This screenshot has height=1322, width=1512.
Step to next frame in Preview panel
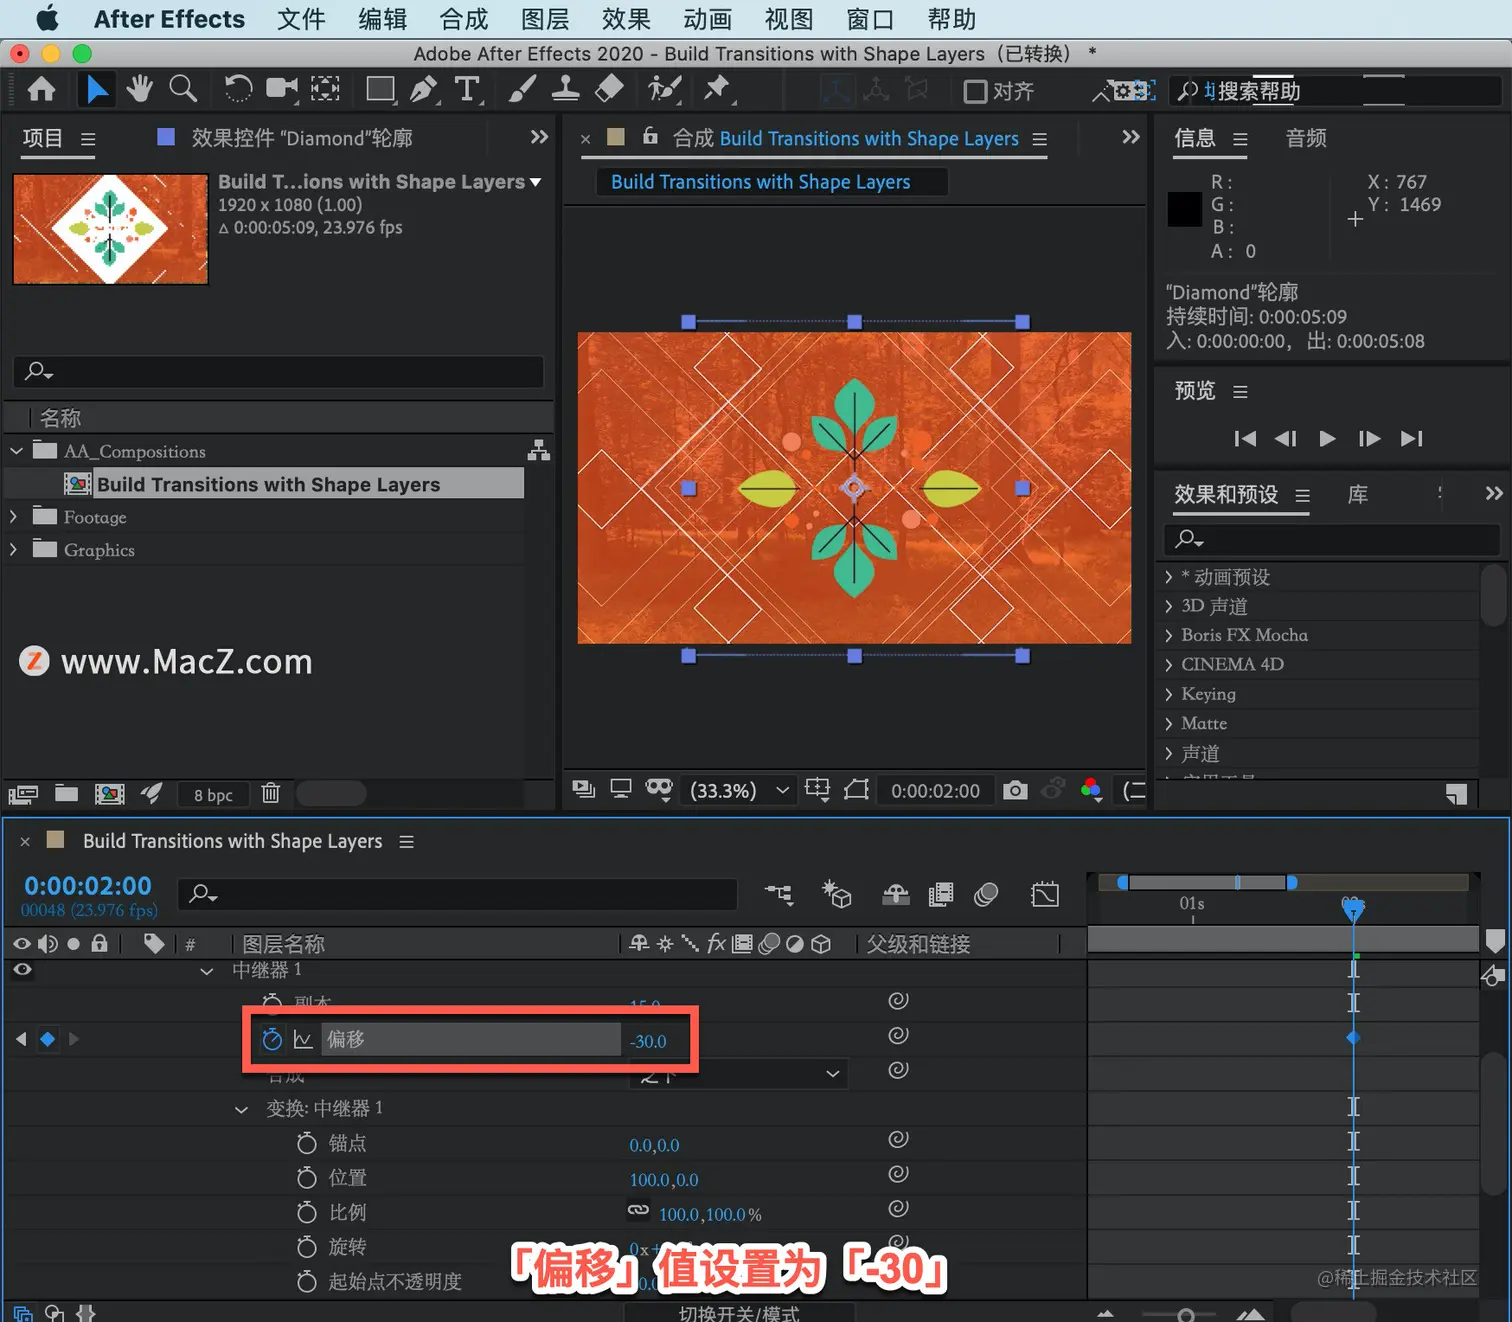1369,438
